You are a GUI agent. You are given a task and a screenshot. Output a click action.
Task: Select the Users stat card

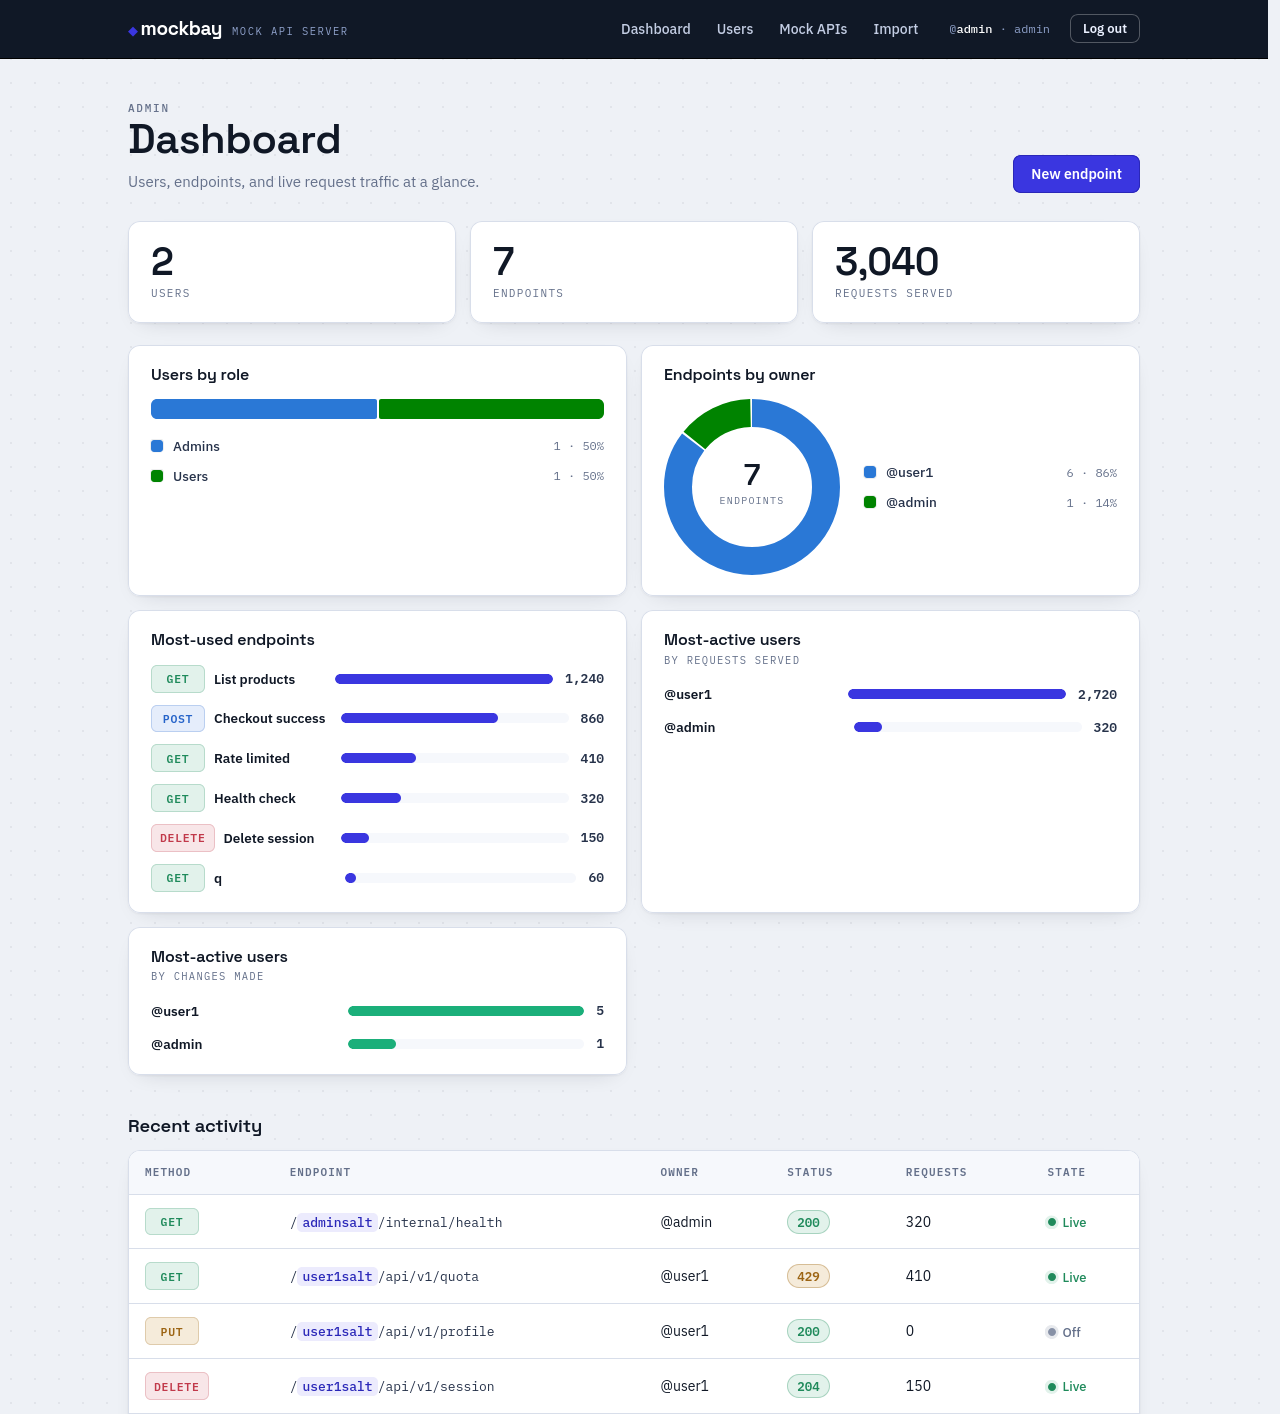[x=292, y=272]
